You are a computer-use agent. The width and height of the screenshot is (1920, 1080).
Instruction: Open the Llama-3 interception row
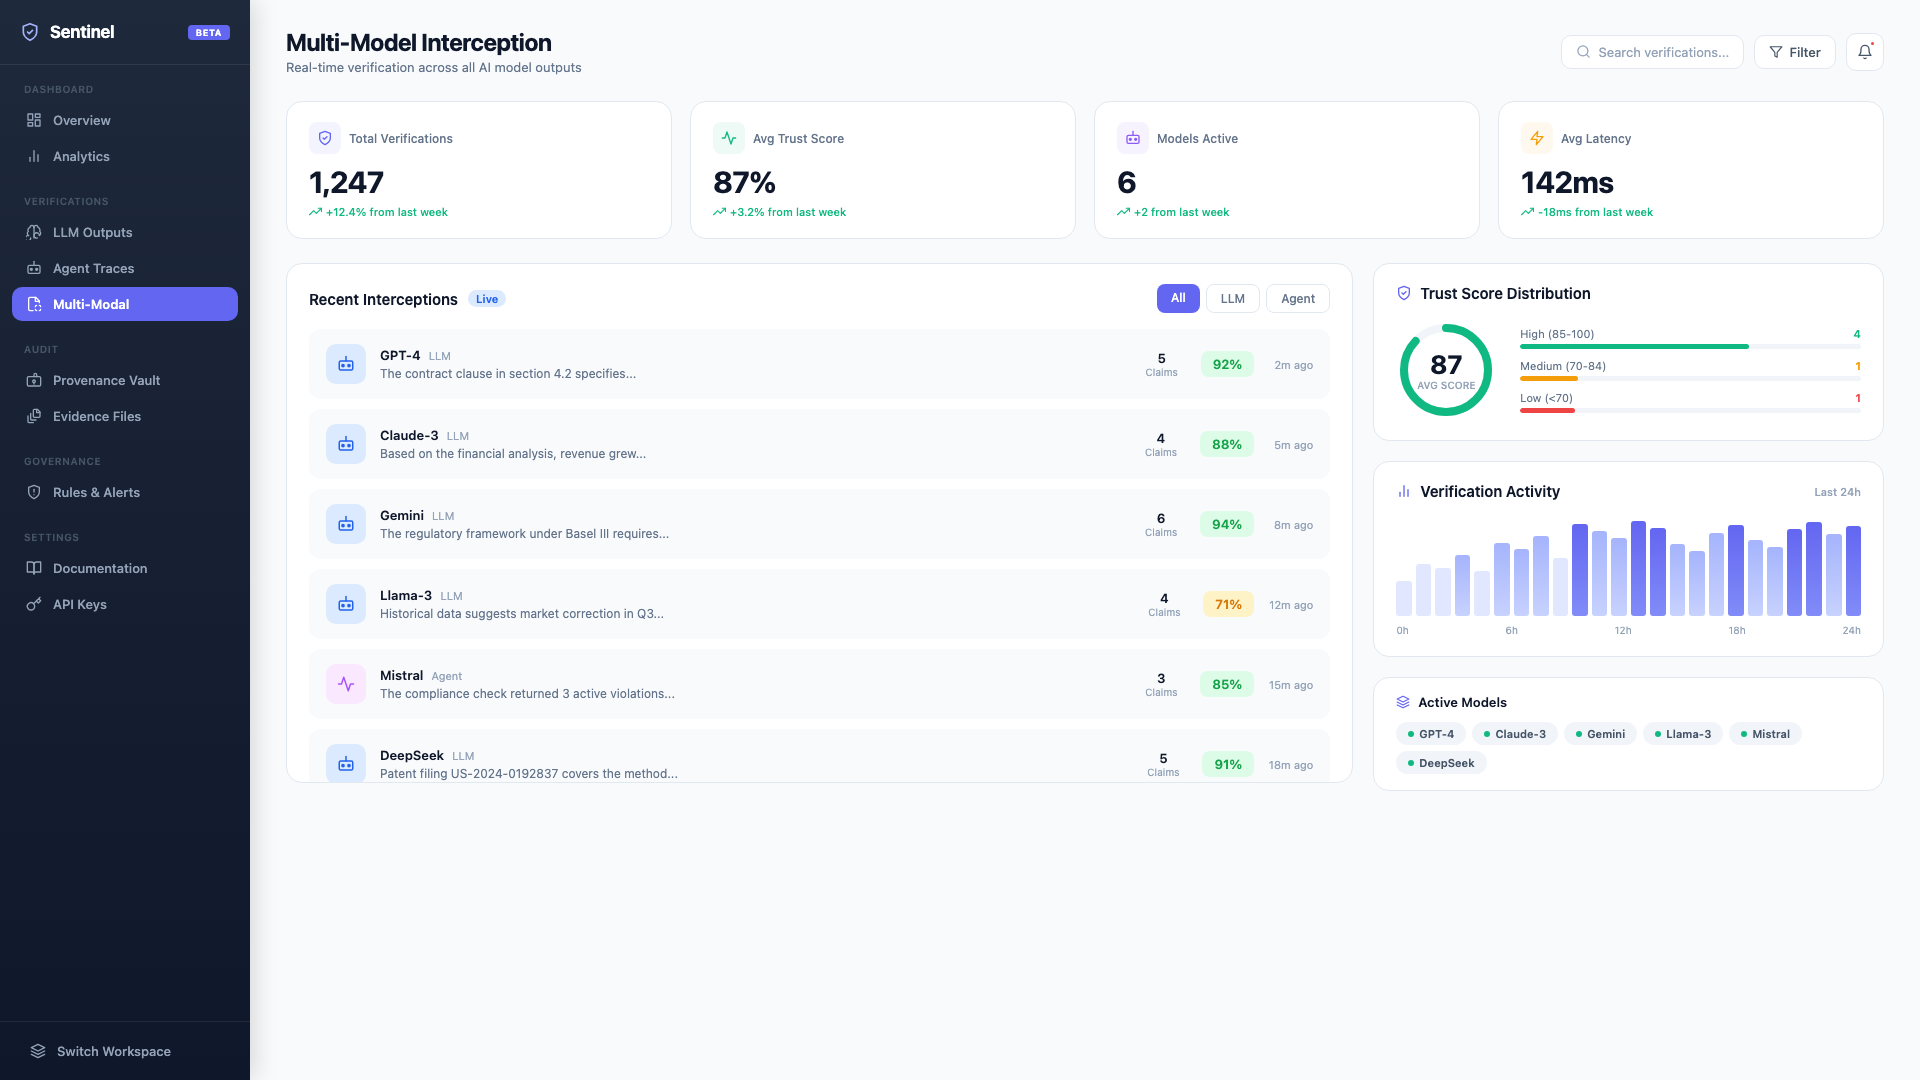coord(818,604)
